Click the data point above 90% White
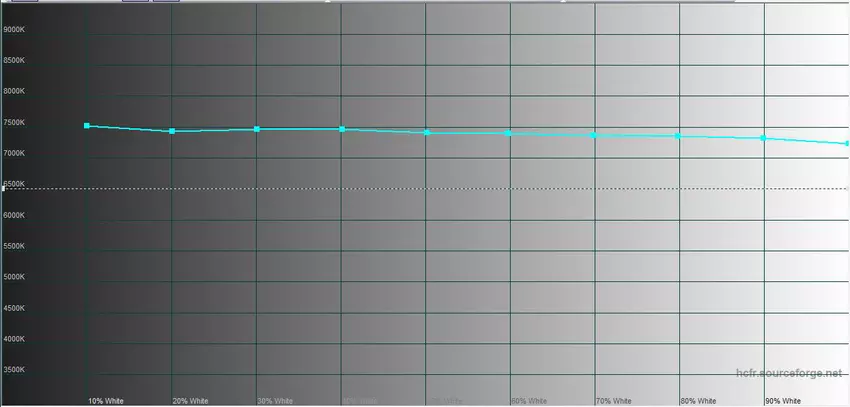850x407 pixels. coord(764,138)
